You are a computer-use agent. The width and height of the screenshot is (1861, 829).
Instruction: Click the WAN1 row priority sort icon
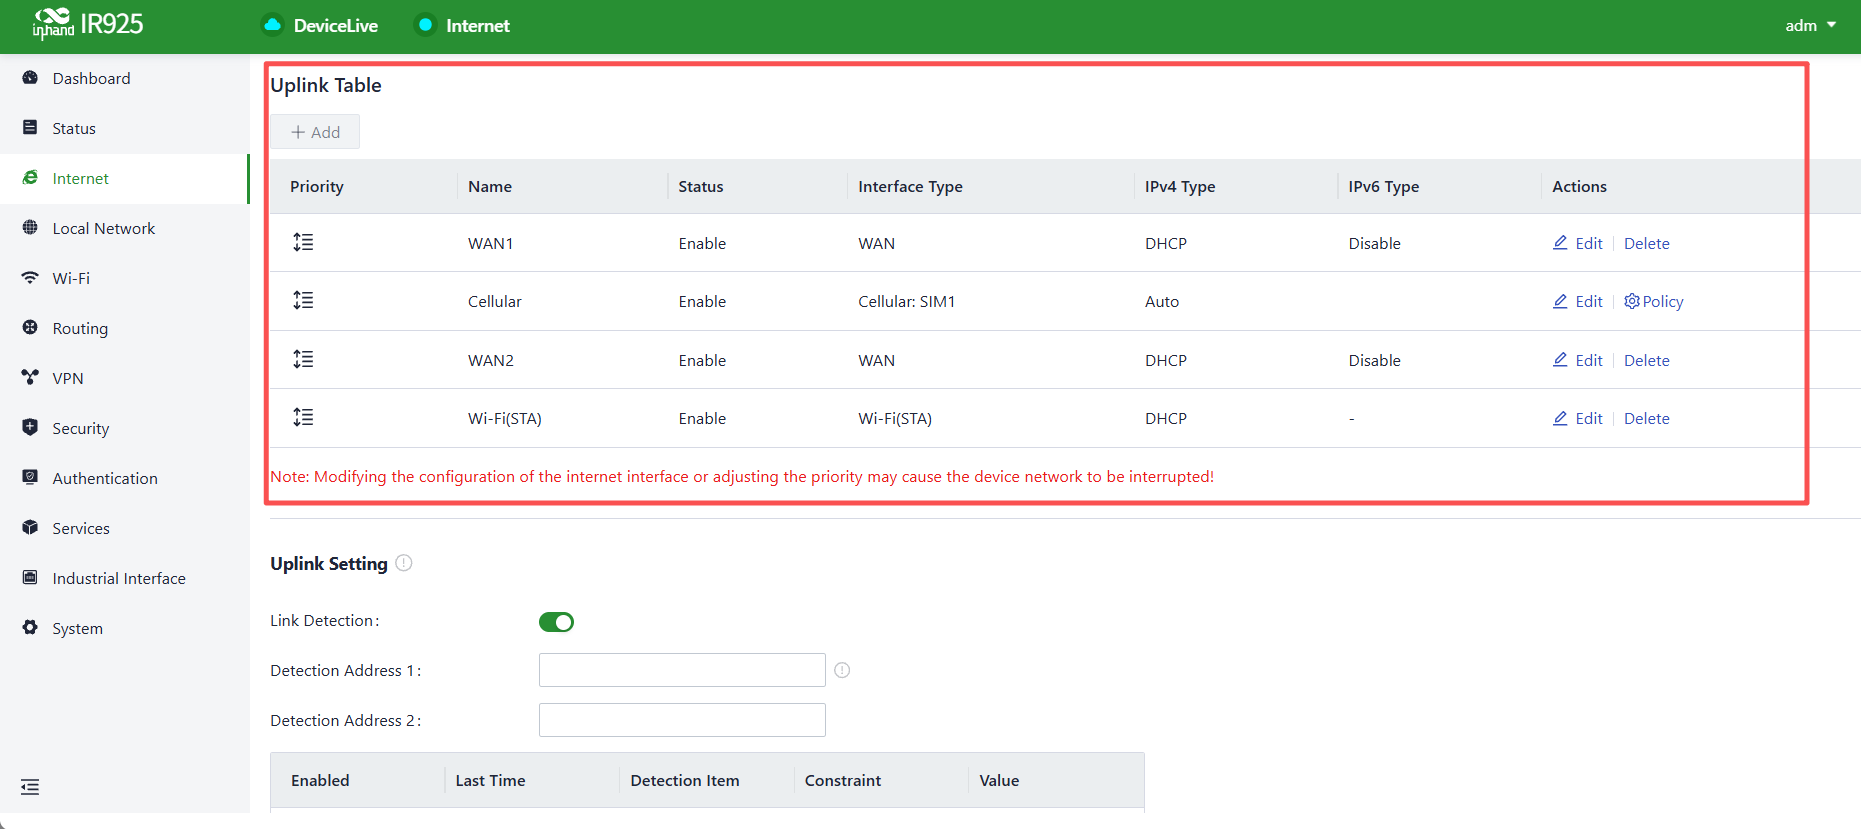click(x=303, y=242)
